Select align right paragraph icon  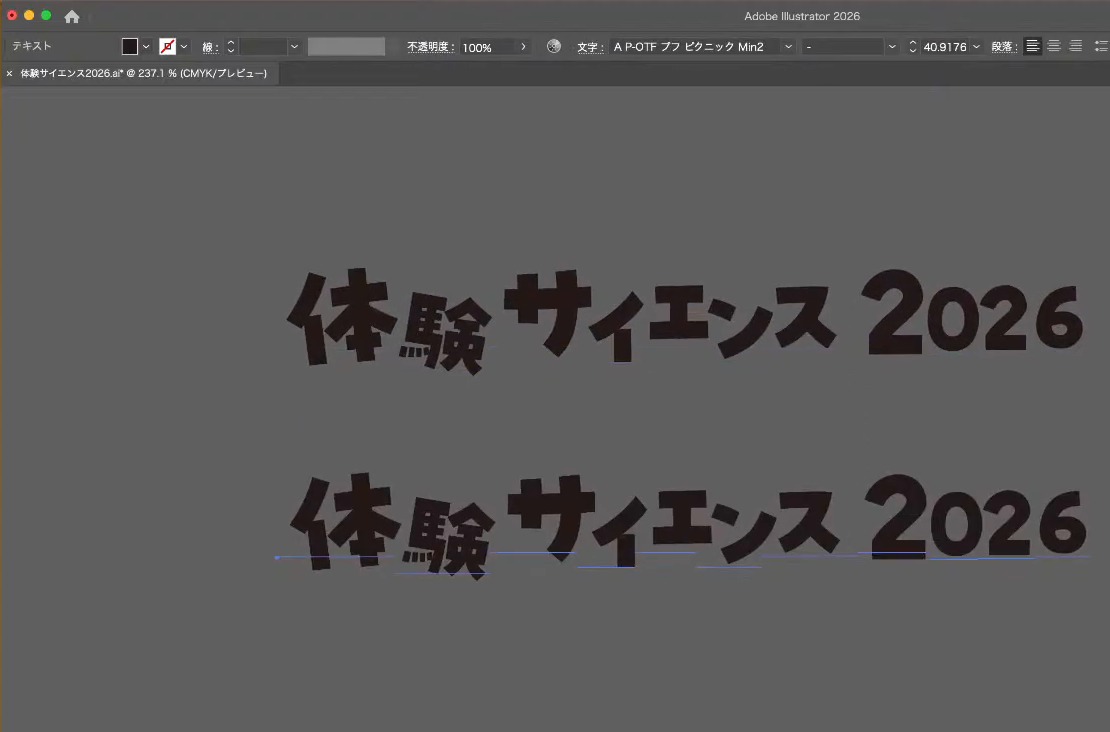(1075, 47)
